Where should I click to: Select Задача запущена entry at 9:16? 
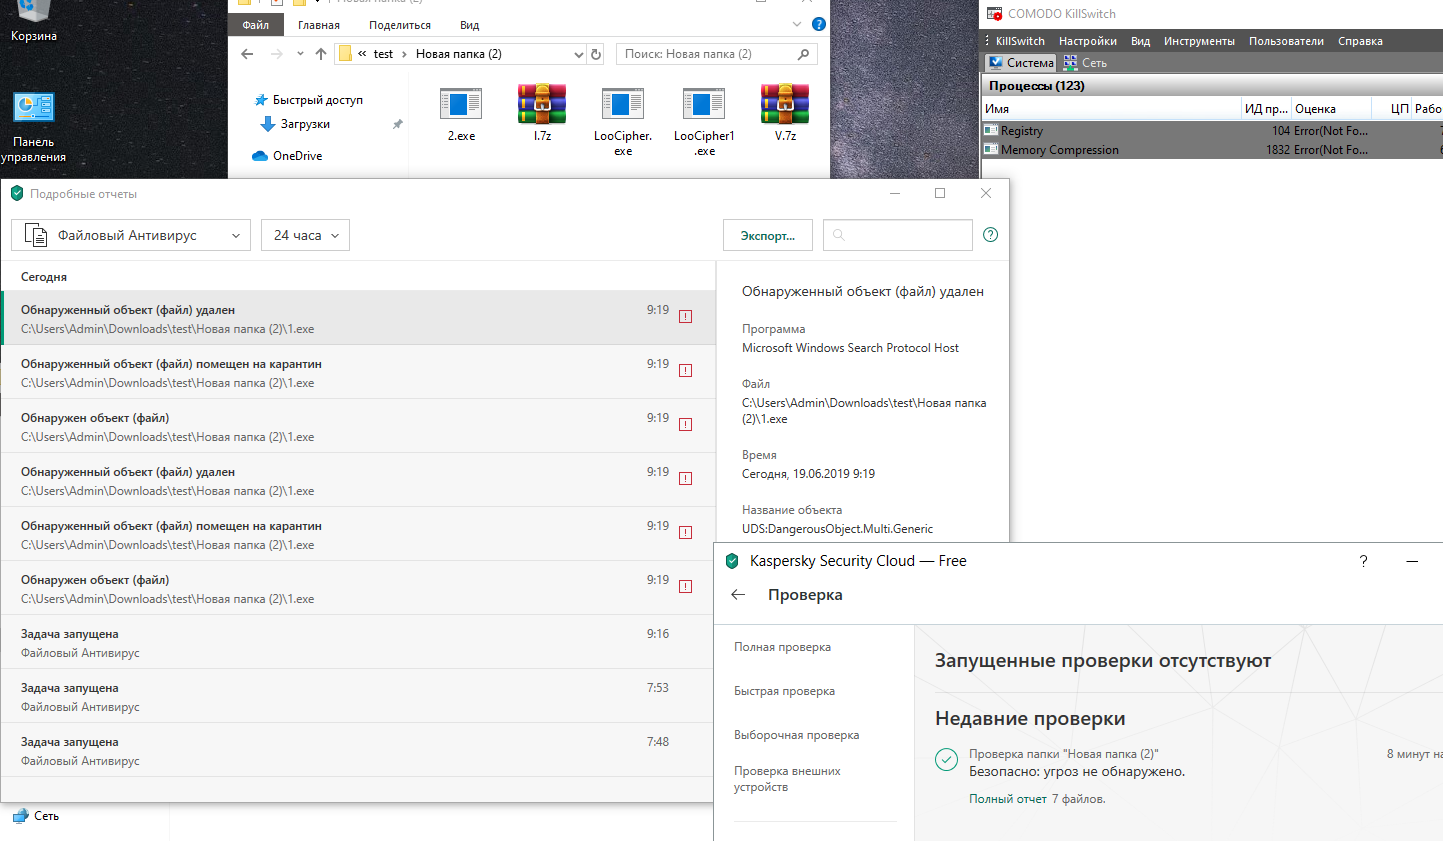point(358,642)
